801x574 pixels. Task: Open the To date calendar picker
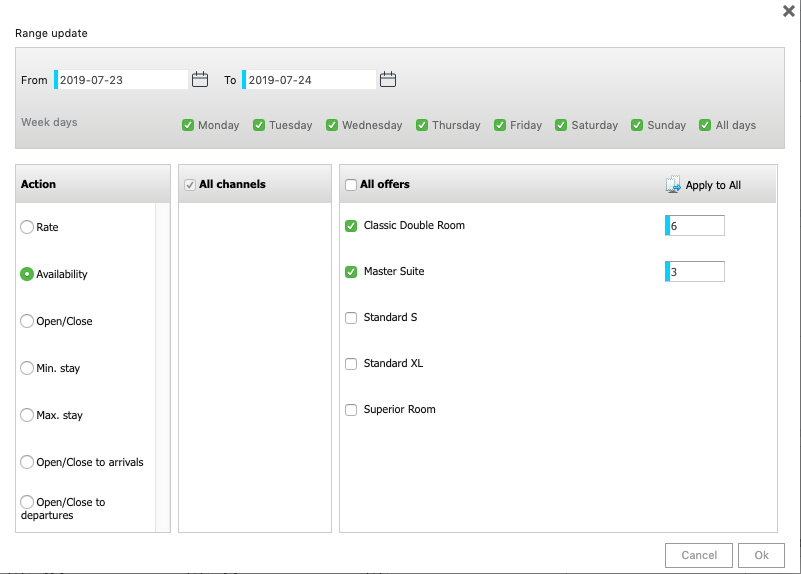388,80
